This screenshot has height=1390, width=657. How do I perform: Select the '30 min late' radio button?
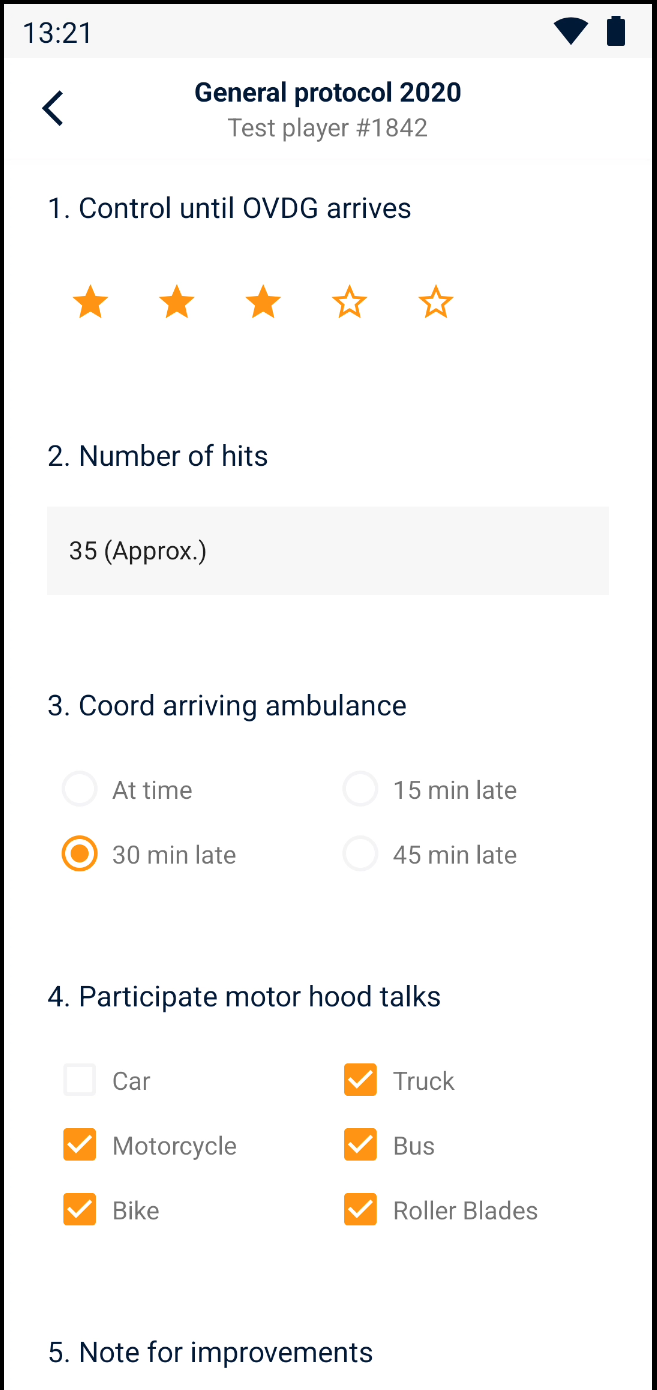[x=80, y=855]
